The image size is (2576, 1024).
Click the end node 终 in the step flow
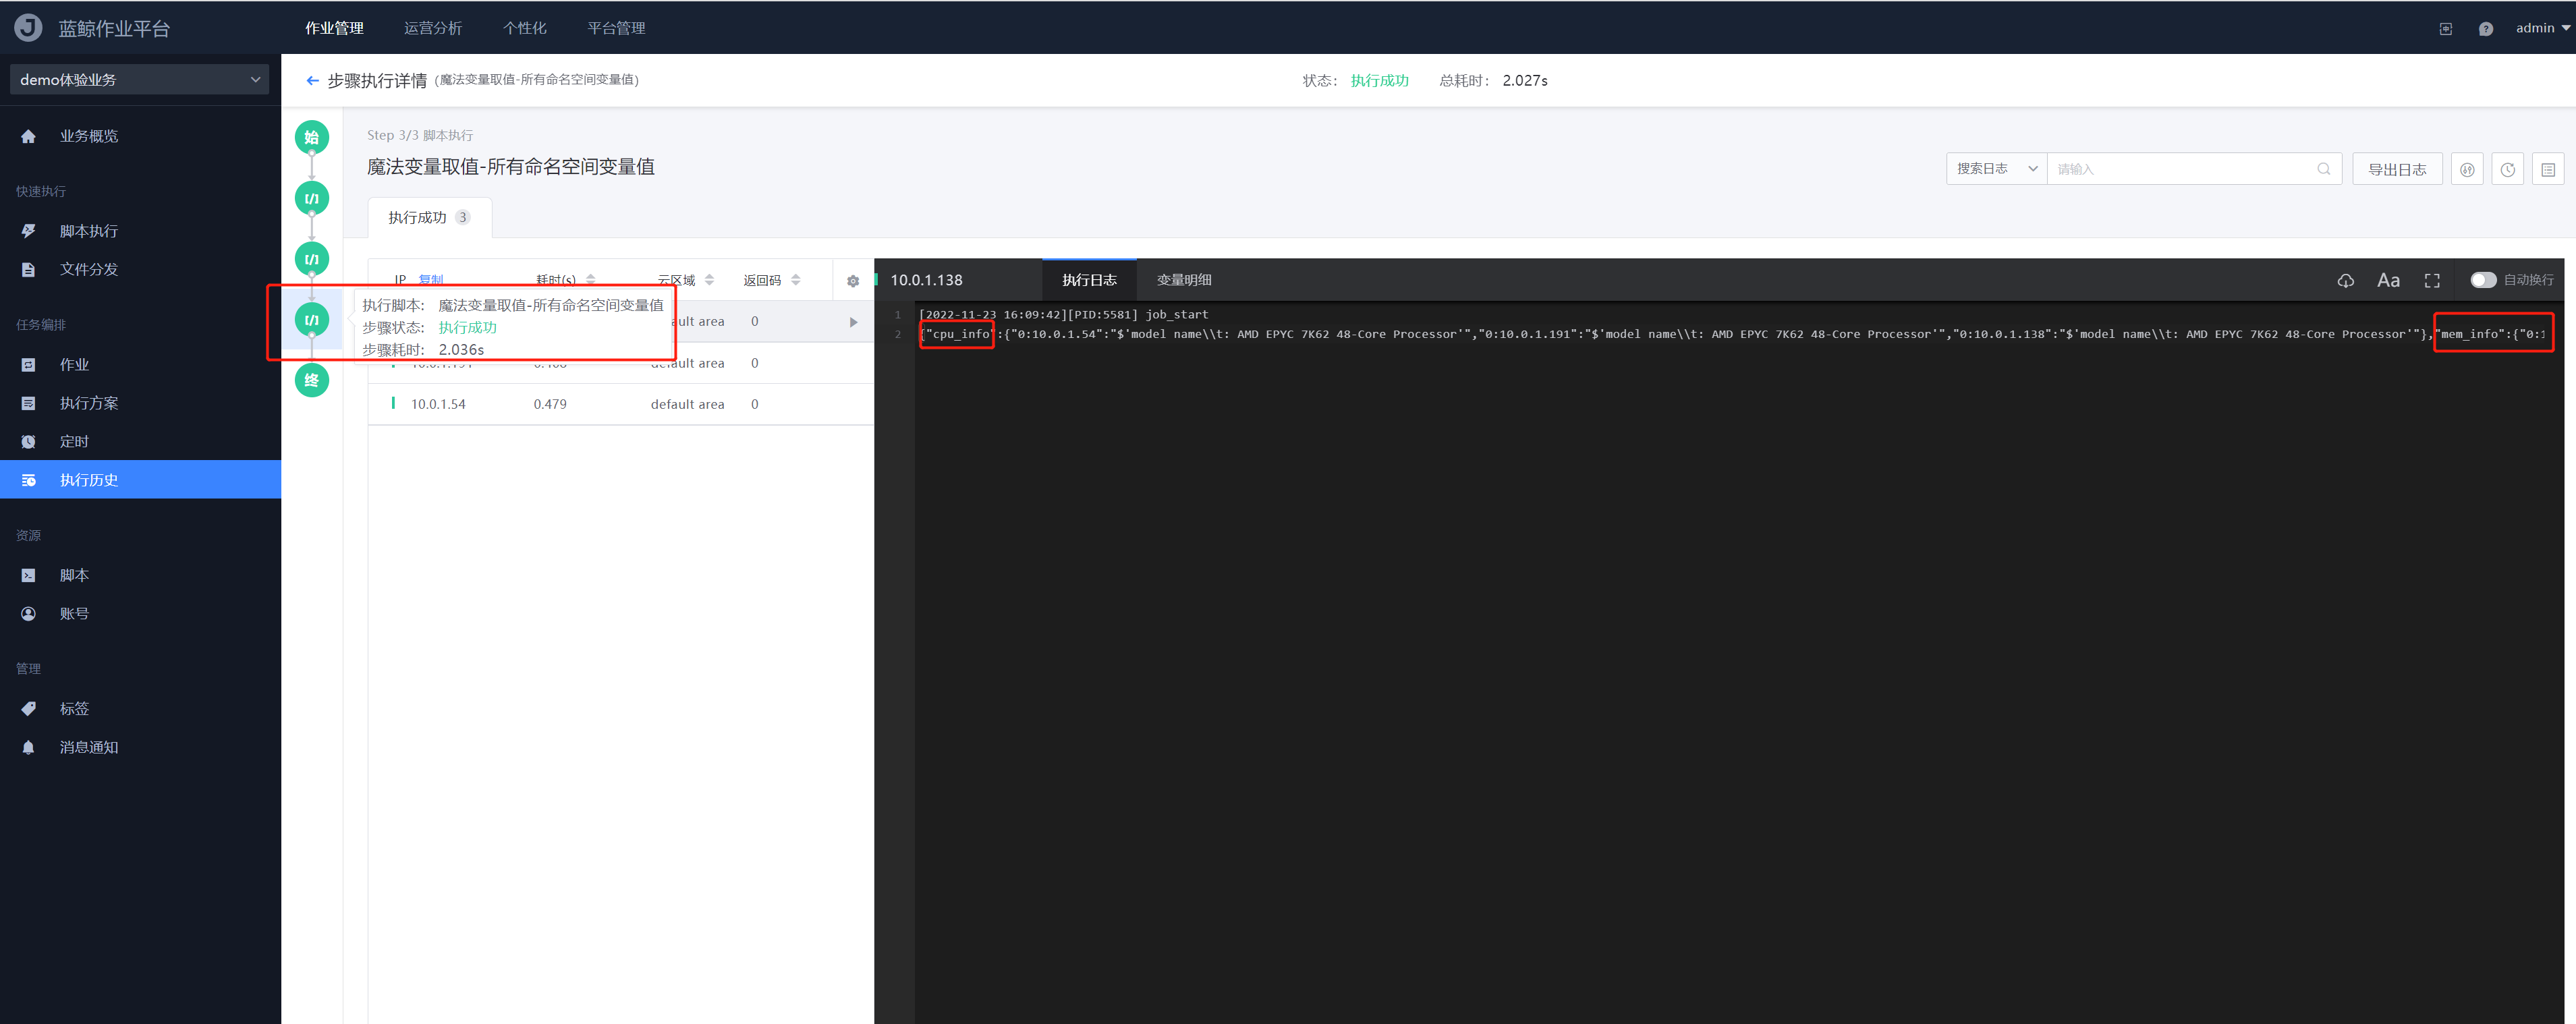click(312, 380)
